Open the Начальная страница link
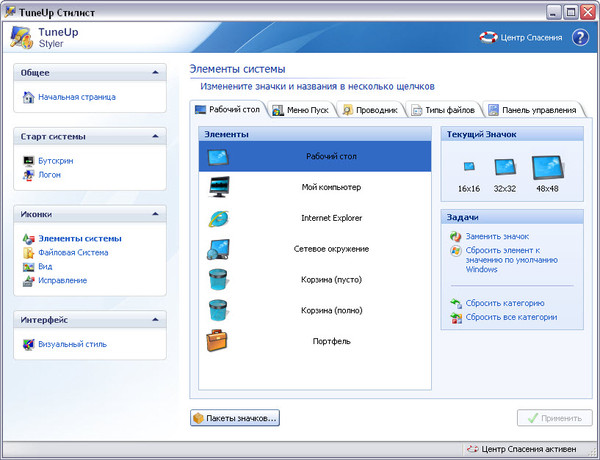600x460 pixels. 77,97
